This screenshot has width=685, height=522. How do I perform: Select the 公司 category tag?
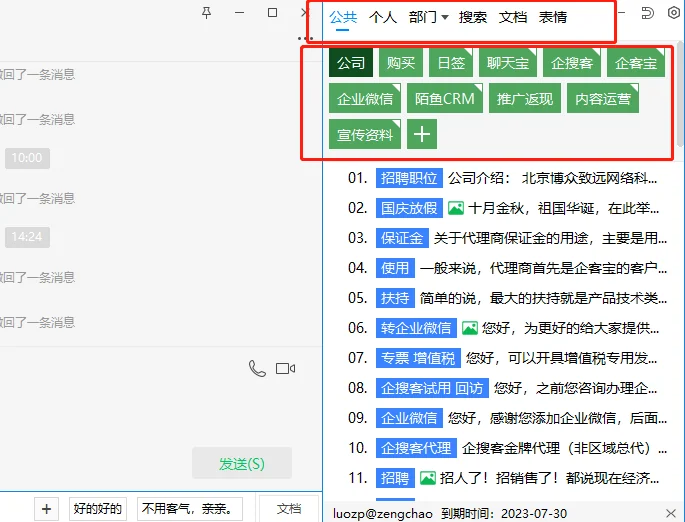pyautogui.click(x=351, y=63)
